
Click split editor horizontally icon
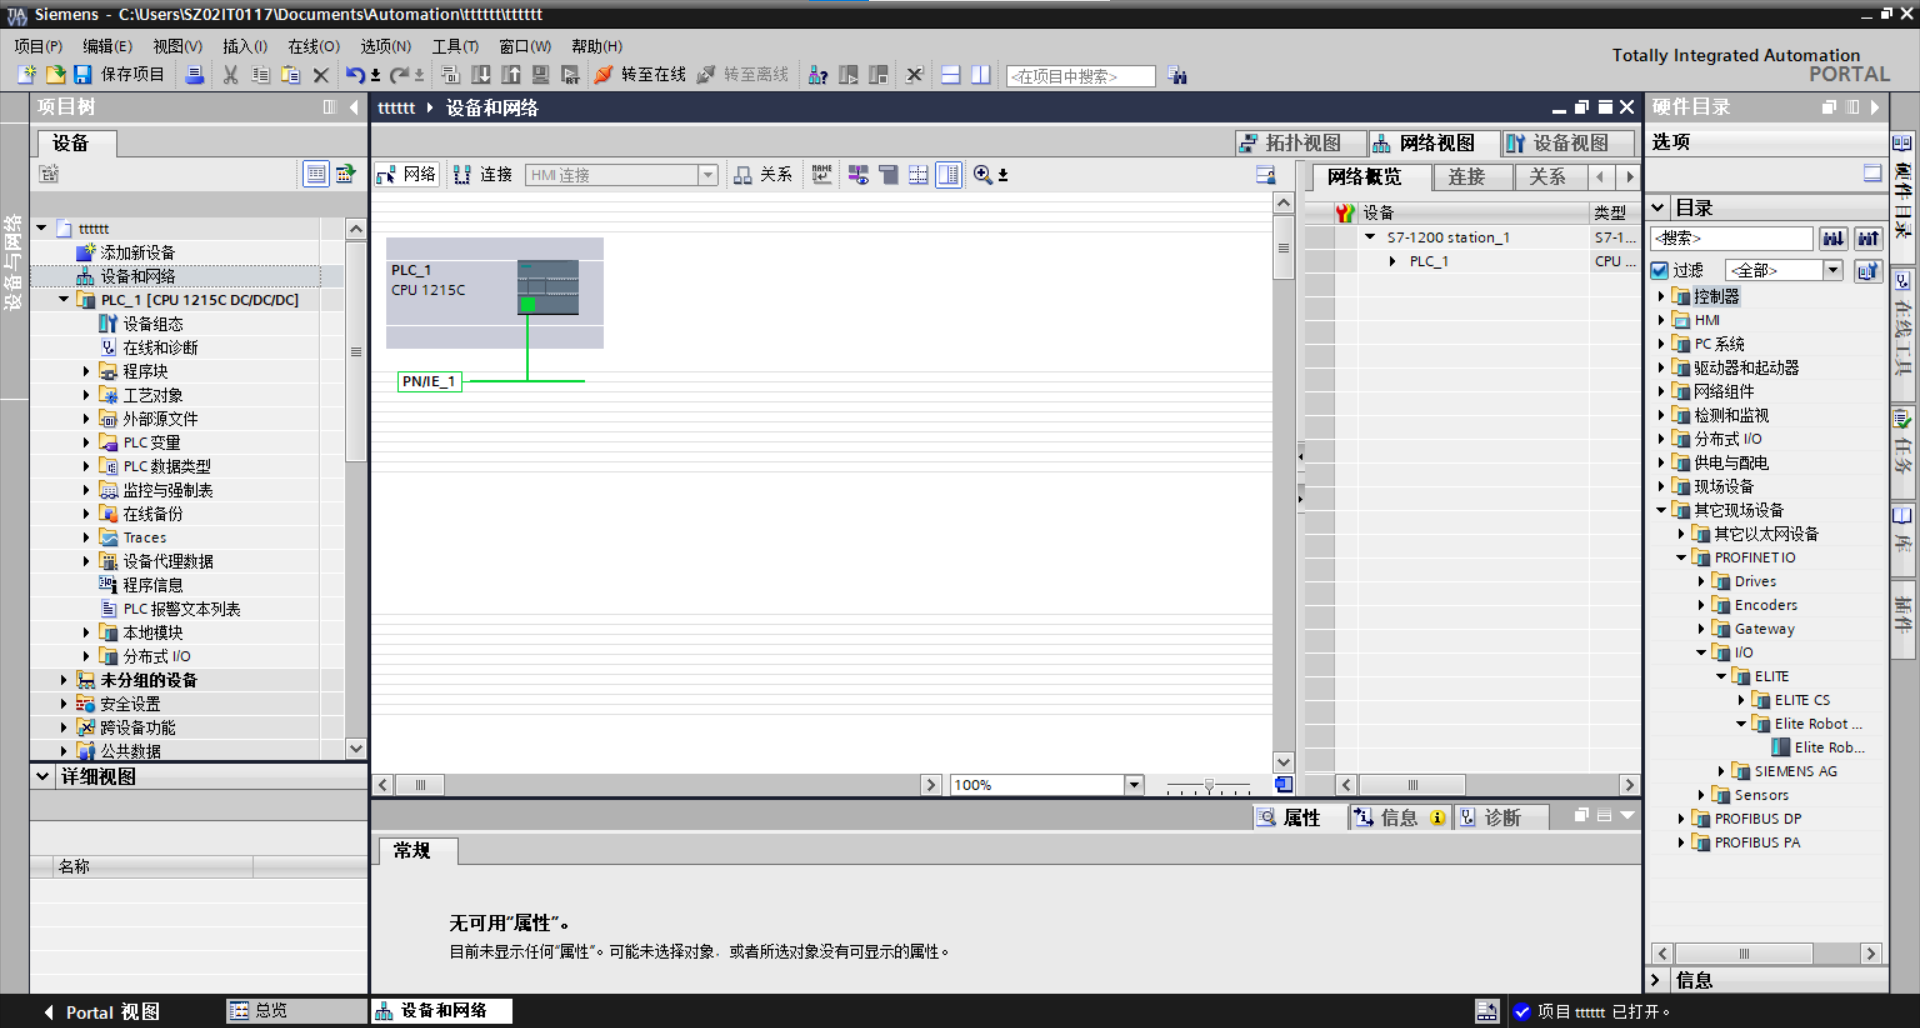(x=951, y=75)
